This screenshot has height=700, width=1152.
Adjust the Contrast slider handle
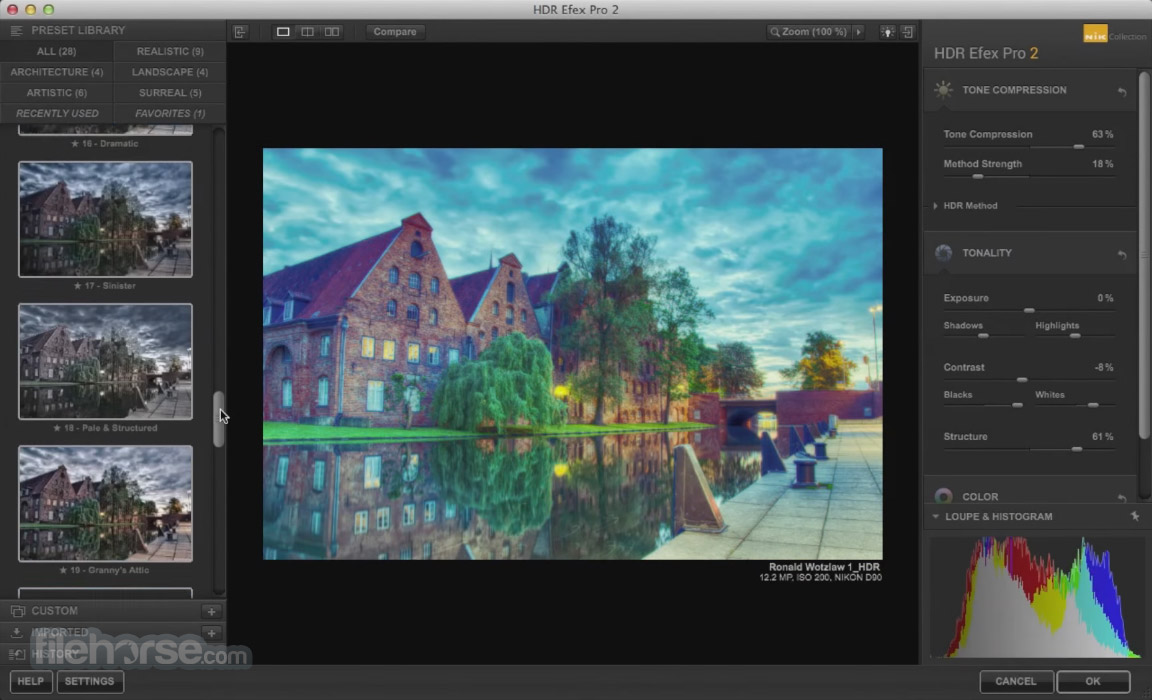[1022, 380]
